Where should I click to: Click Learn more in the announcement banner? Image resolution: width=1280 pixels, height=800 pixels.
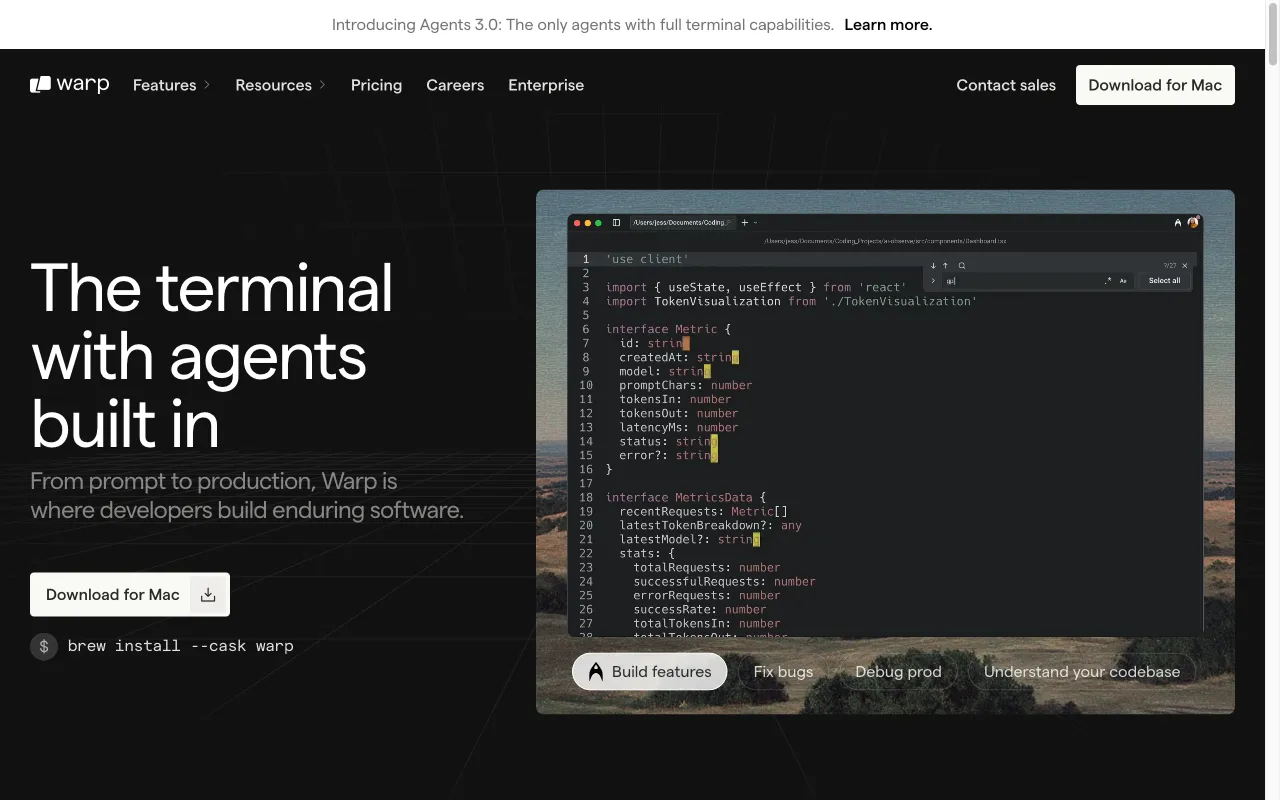coord(888,25)
